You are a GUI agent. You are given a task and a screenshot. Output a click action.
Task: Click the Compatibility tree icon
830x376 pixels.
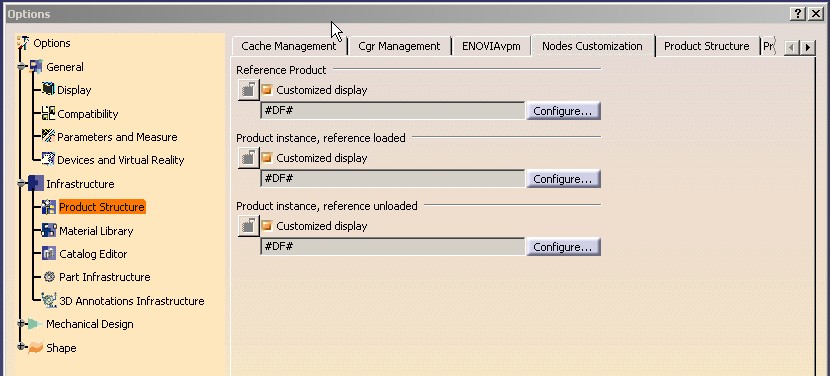click(48, 113)
